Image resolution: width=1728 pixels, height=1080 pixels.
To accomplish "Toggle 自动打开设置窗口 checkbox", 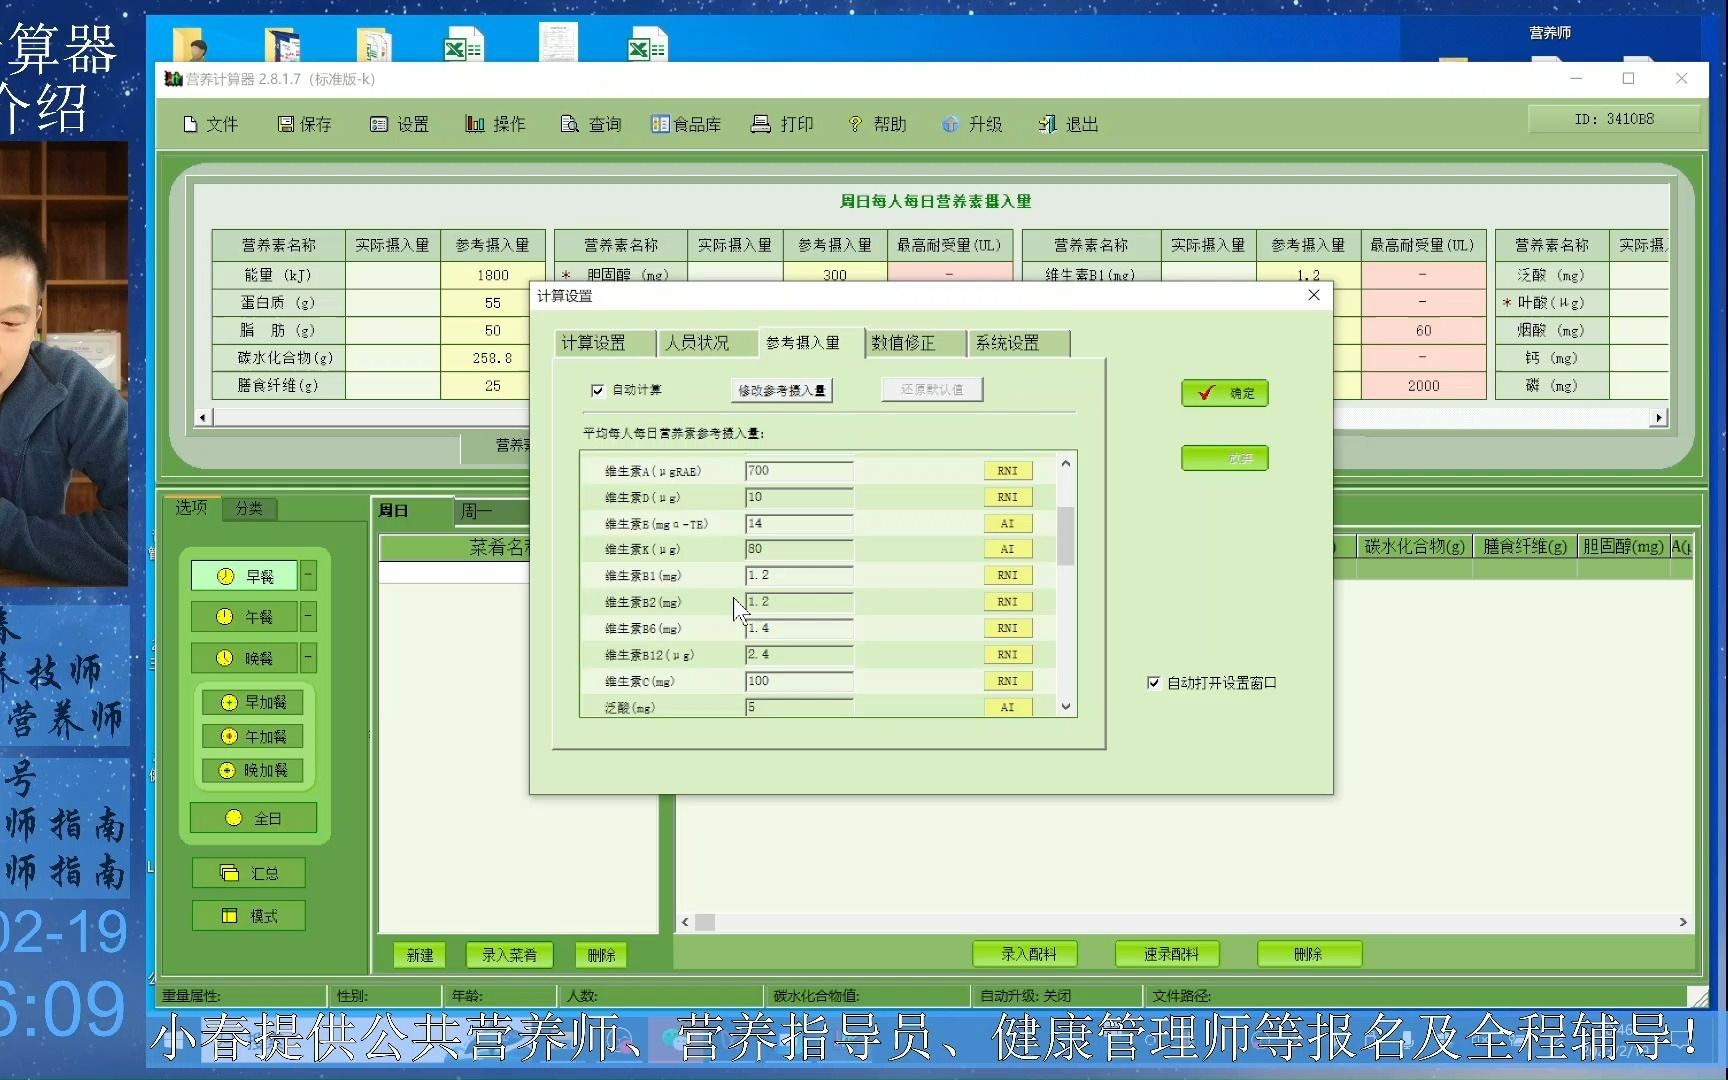I will 1153,683.
